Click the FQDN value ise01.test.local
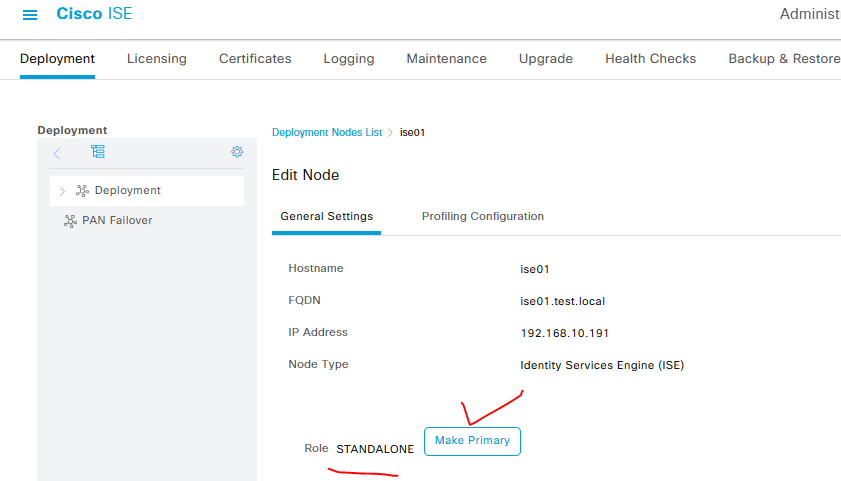The width and height of the screenshot is (841, 481). pyautogui.click(x=562, y=301)
